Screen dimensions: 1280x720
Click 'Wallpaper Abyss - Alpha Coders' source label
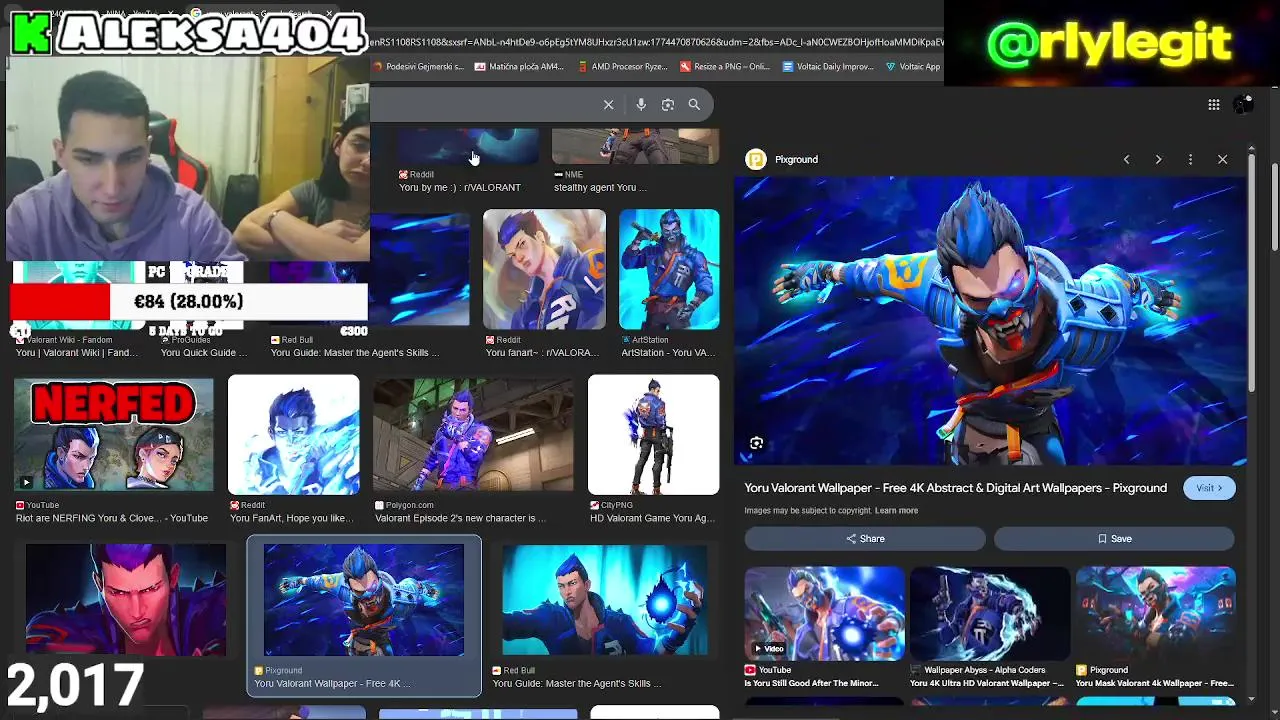pos(984,670)
